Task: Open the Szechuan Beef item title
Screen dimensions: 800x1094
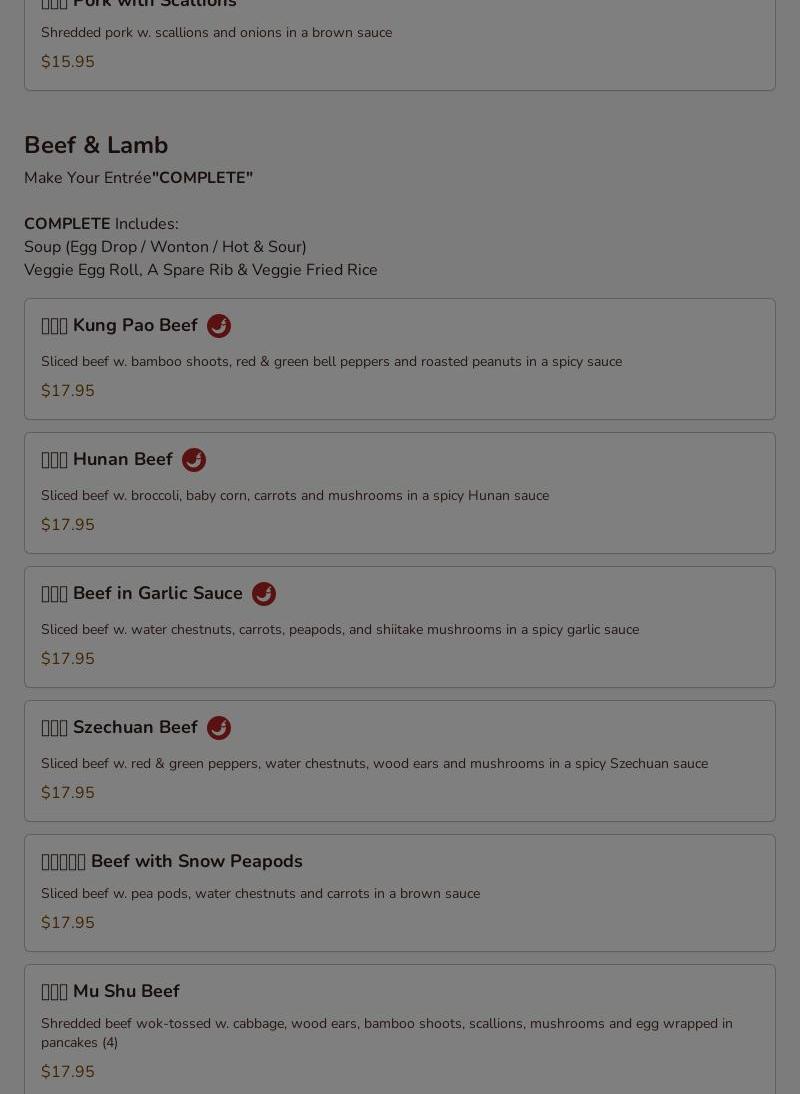Action: (x=119, y=728)
